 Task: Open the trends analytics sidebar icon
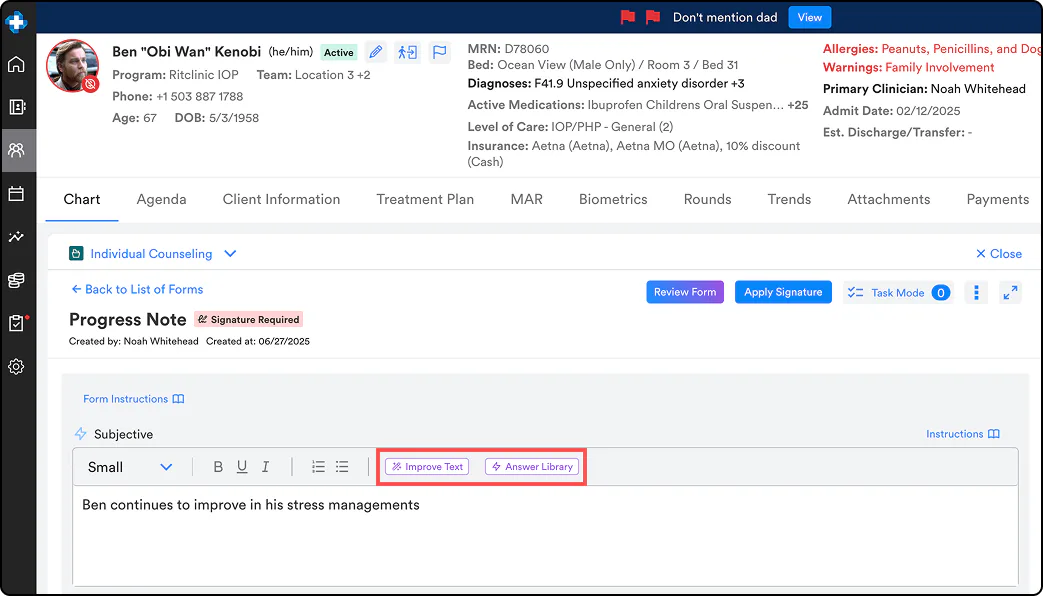(x=16, y=237)
